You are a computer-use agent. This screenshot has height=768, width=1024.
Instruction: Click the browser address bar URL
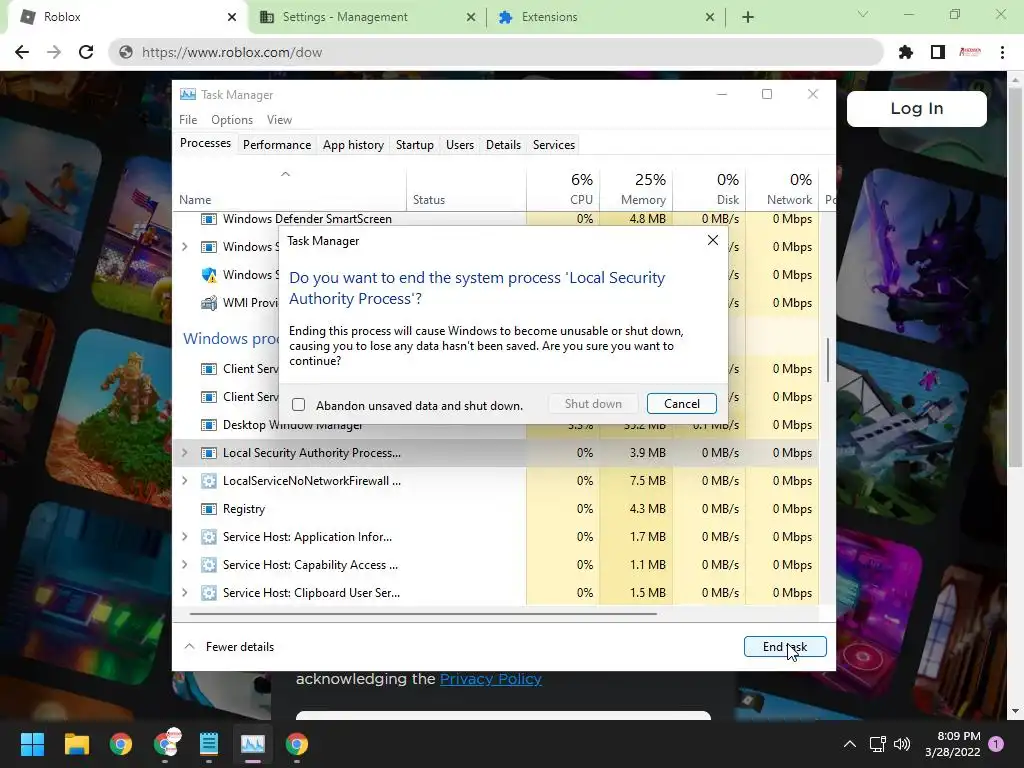[x=232, y=52]
